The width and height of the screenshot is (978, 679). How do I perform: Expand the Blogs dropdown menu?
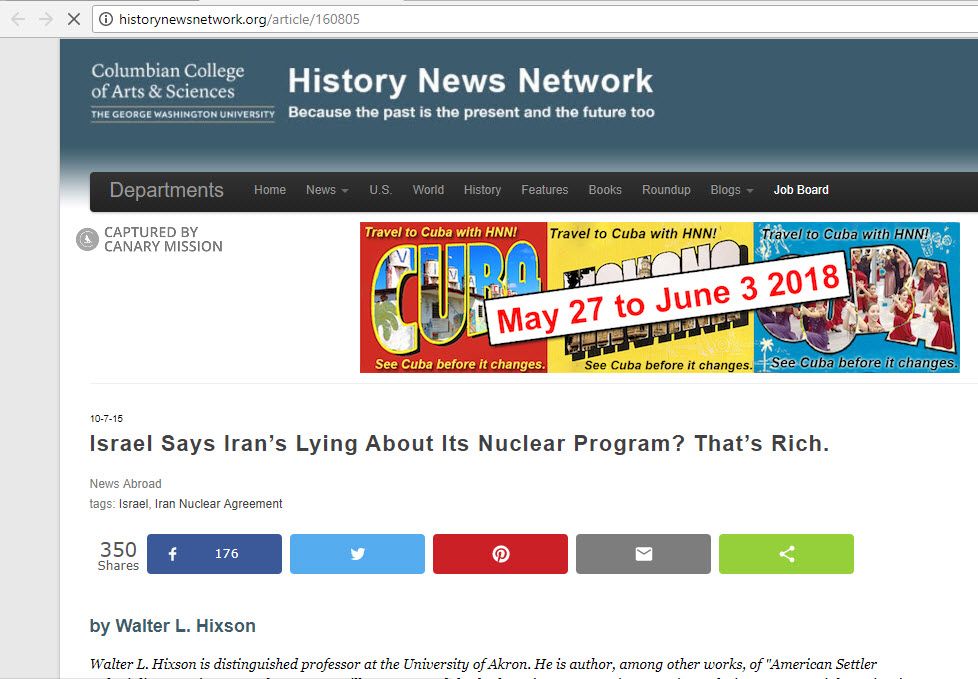click(x=732, y=190)
